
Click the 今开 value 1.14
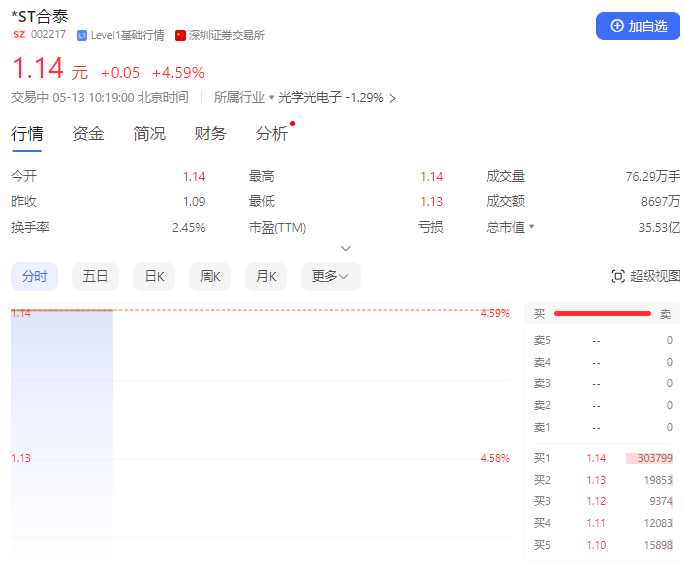tap(194, 176)
